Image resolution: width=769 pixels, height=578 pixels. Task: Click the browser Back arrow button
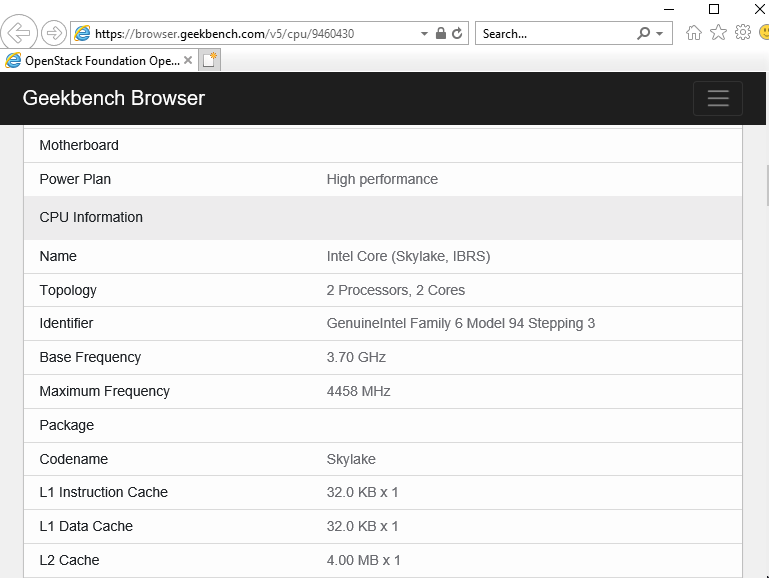click(20, 33)
